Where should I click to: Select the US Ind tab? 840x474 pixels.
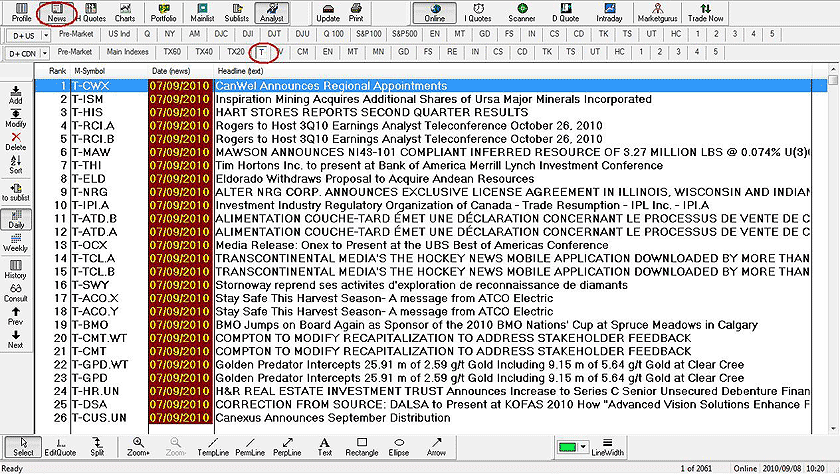(x=119, y=34)
